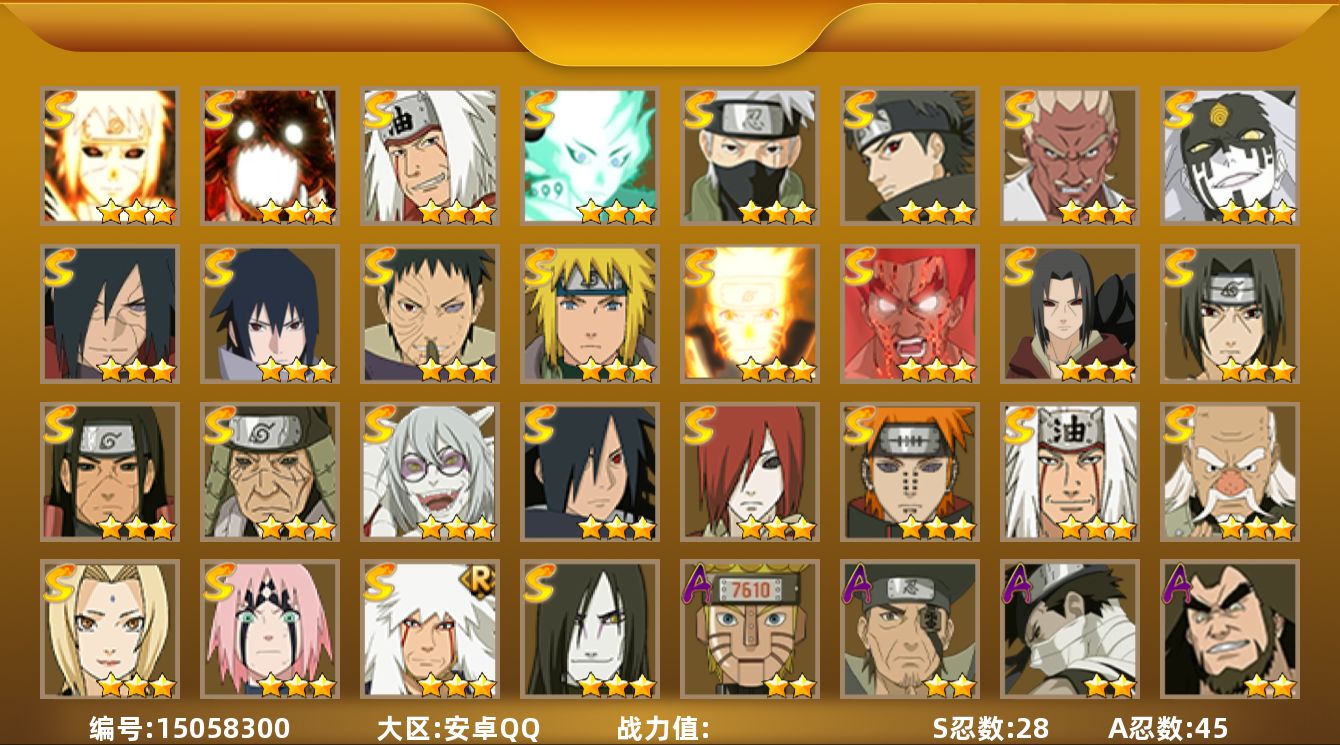
Task: Click the 大区:安卓QQ server label
Action: click(x=458, y=728)
